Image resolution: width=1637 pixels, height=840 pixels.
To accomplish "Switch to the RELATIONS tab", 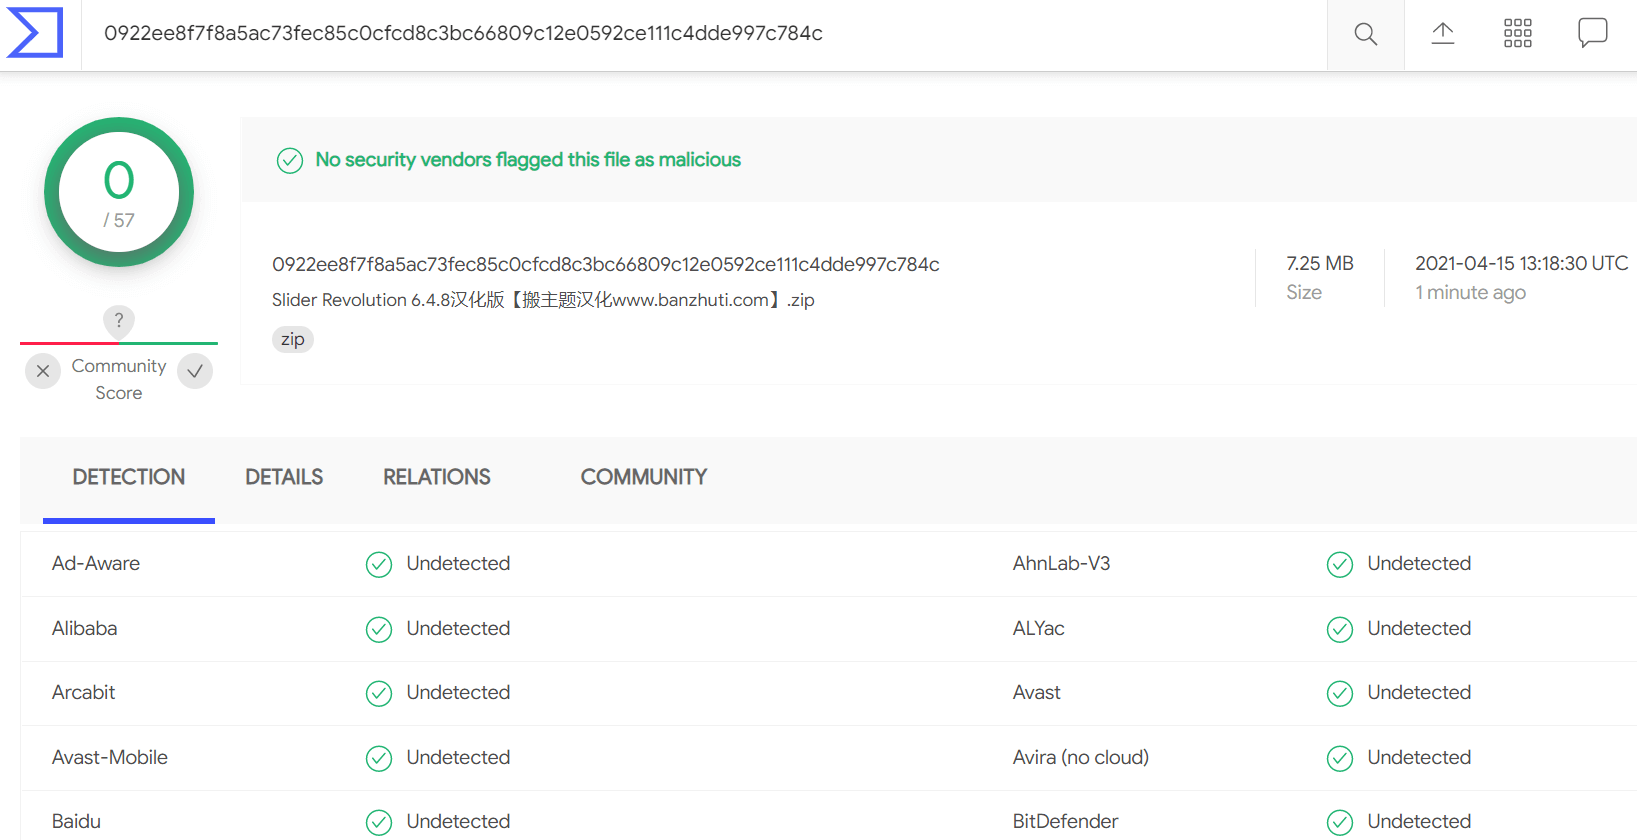I will (x=437, y=477).
